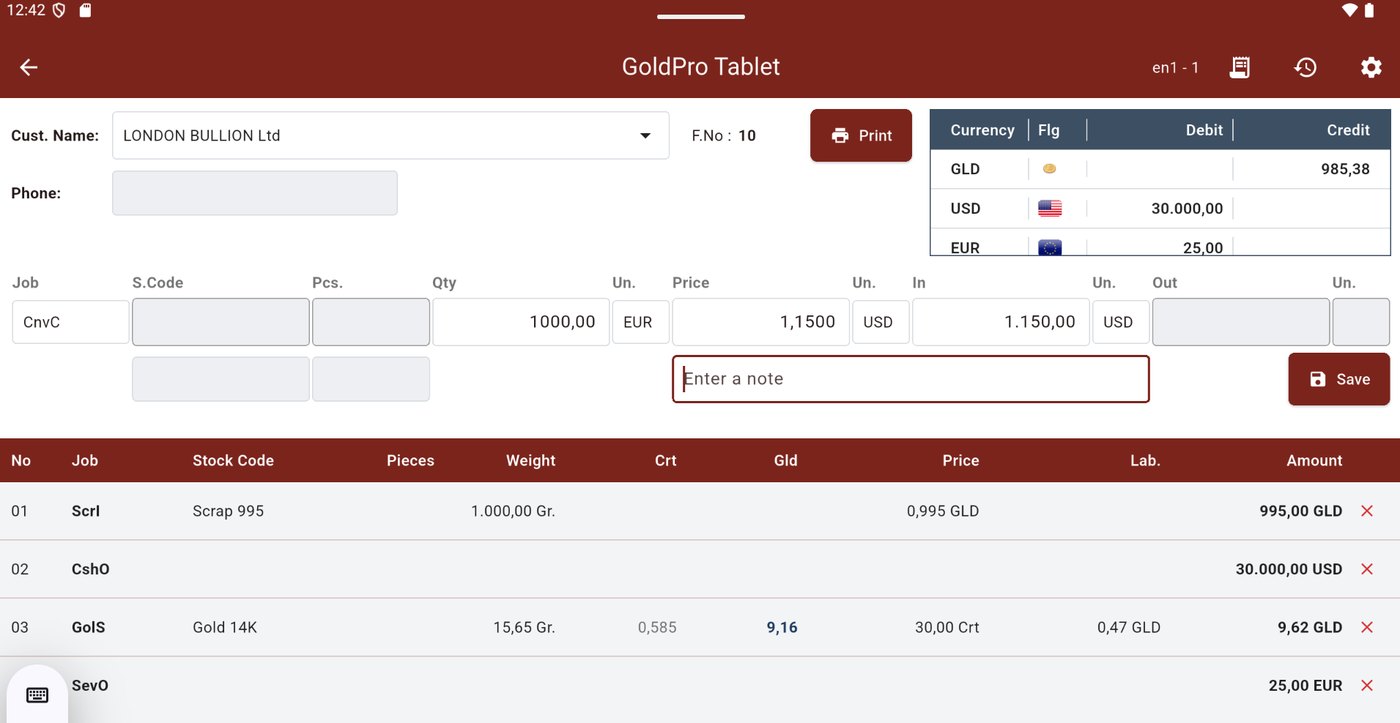Click the en1 - 1 label
Image resolution: width=1400 pixels, height=723 pixels.
pos(1176,68)
